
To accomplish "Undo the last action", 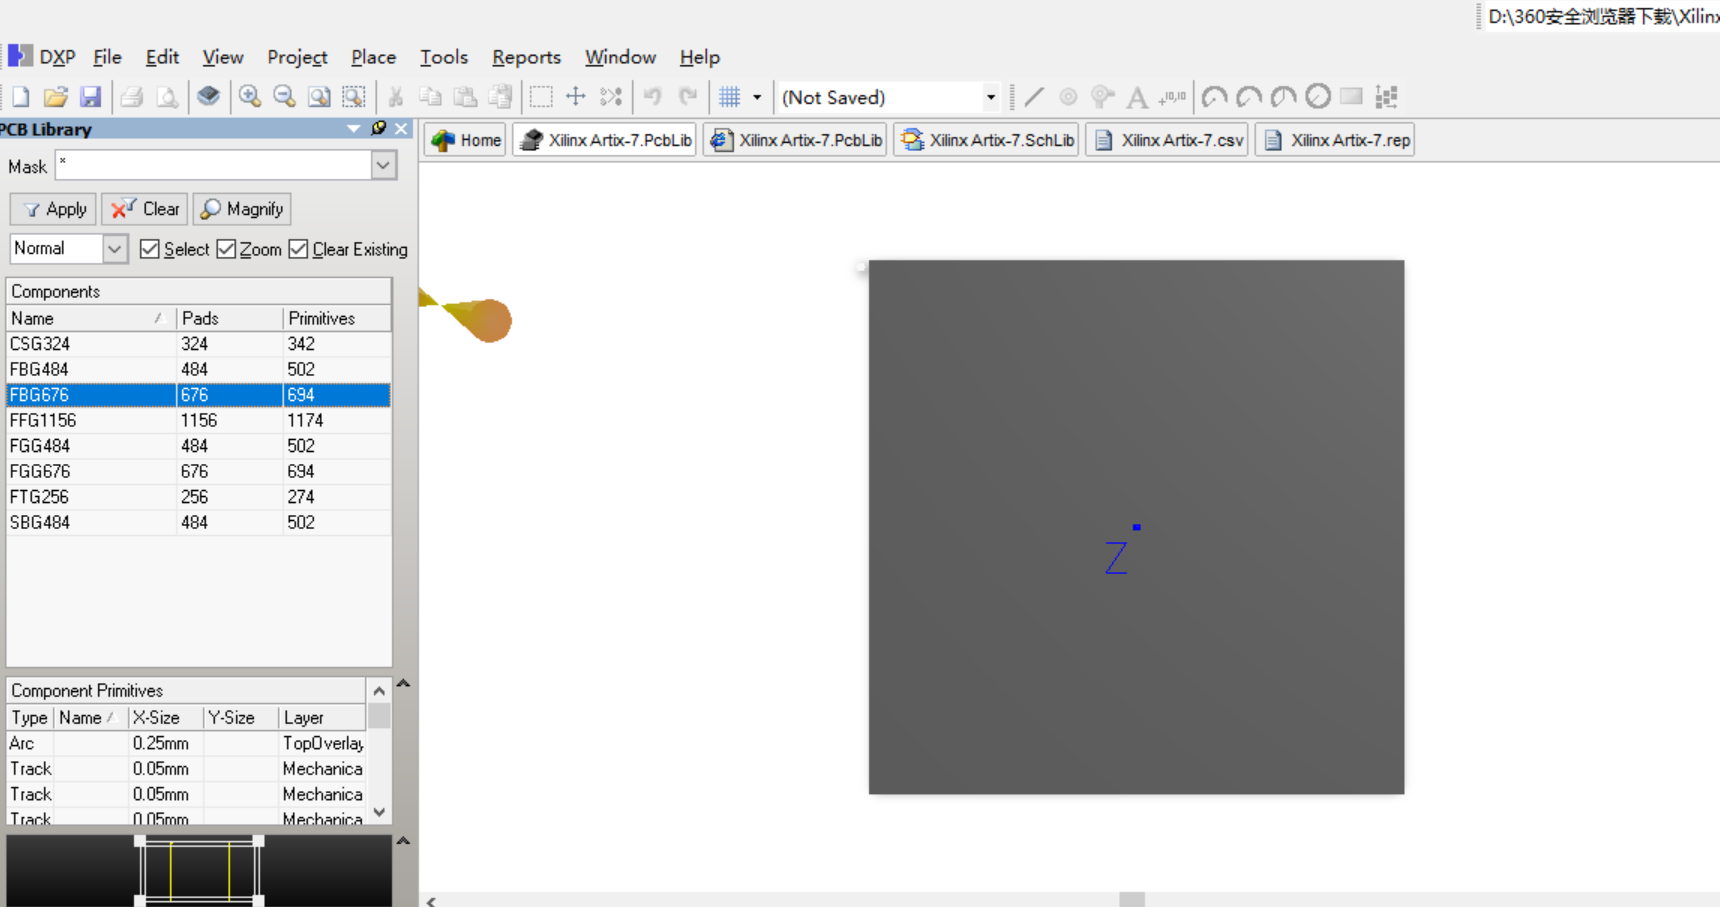I will (653, 97).
